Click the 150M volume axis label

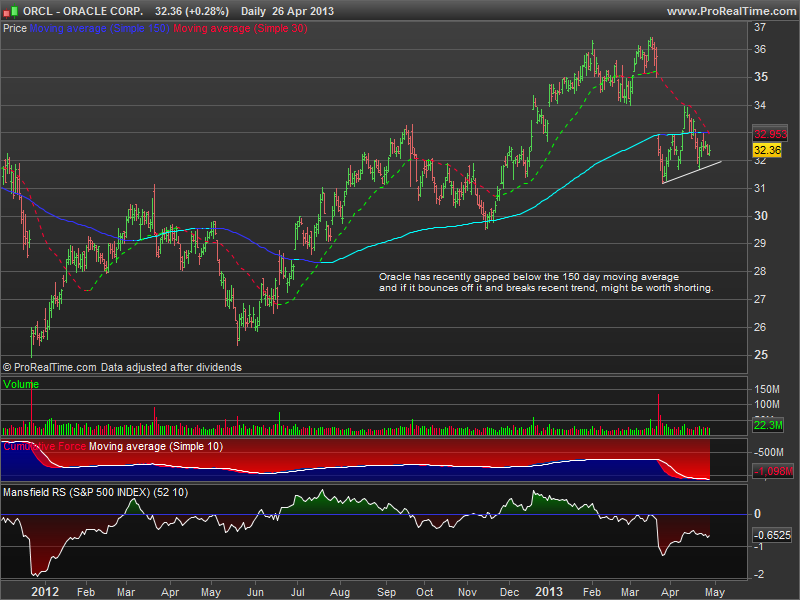point(767,389)
